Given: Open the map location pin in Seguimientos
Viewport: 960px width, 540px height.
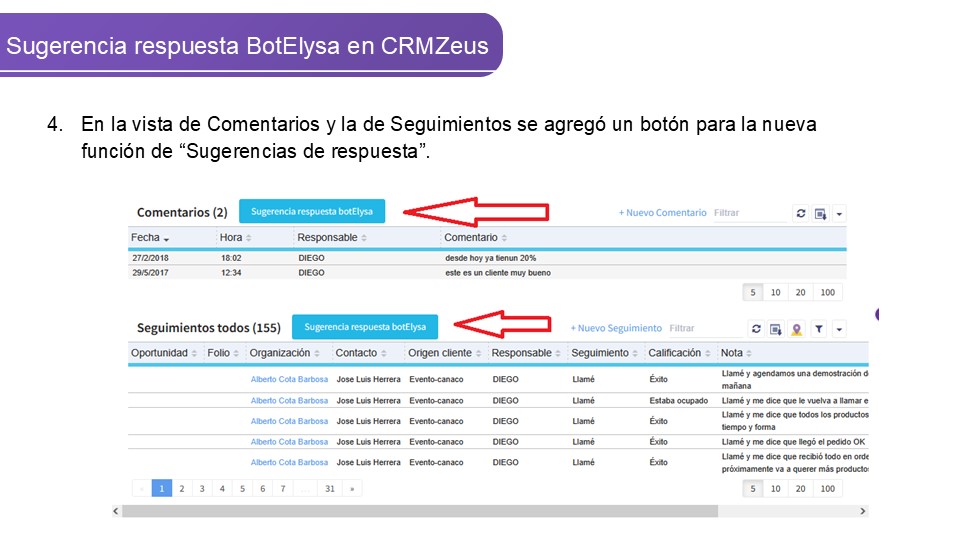Looking at the screenshot, I should click(796, 328).
